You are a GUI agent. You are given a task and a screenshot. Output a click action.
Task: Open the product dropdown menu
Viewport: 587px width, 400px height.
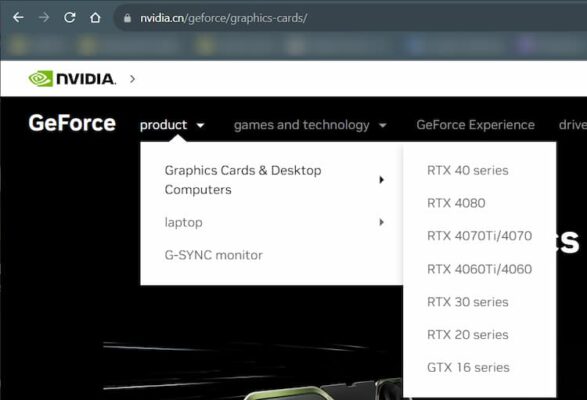[172, 125]
